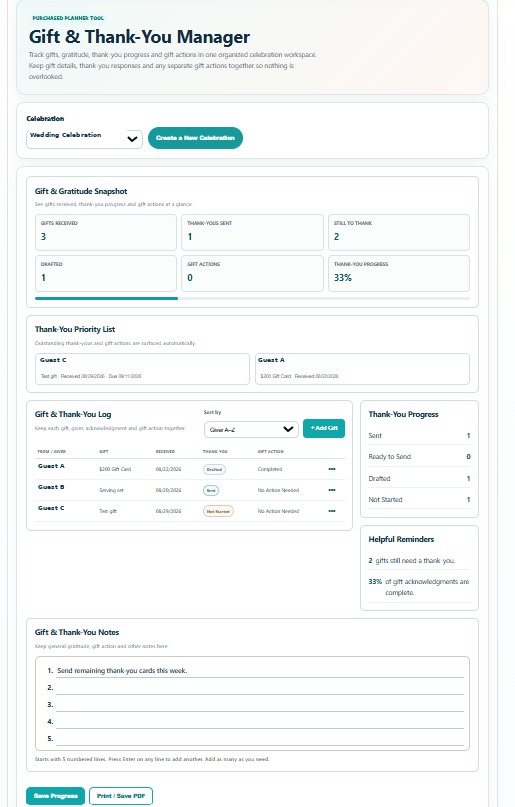Open the three-dot menu for Guest A
515x807 pixels.
[x=332, y=469]
